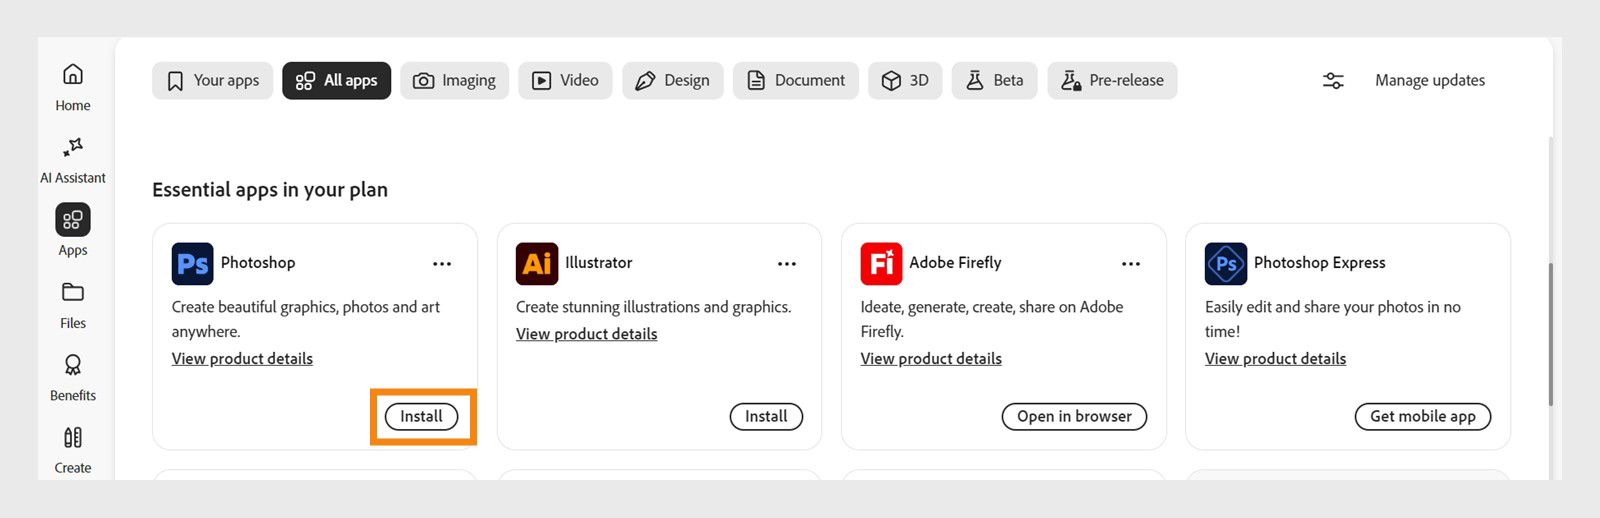The width and height of the screenshot is (1600, 518).
Task: Filter apps by Document
Action: click(796, 81)
